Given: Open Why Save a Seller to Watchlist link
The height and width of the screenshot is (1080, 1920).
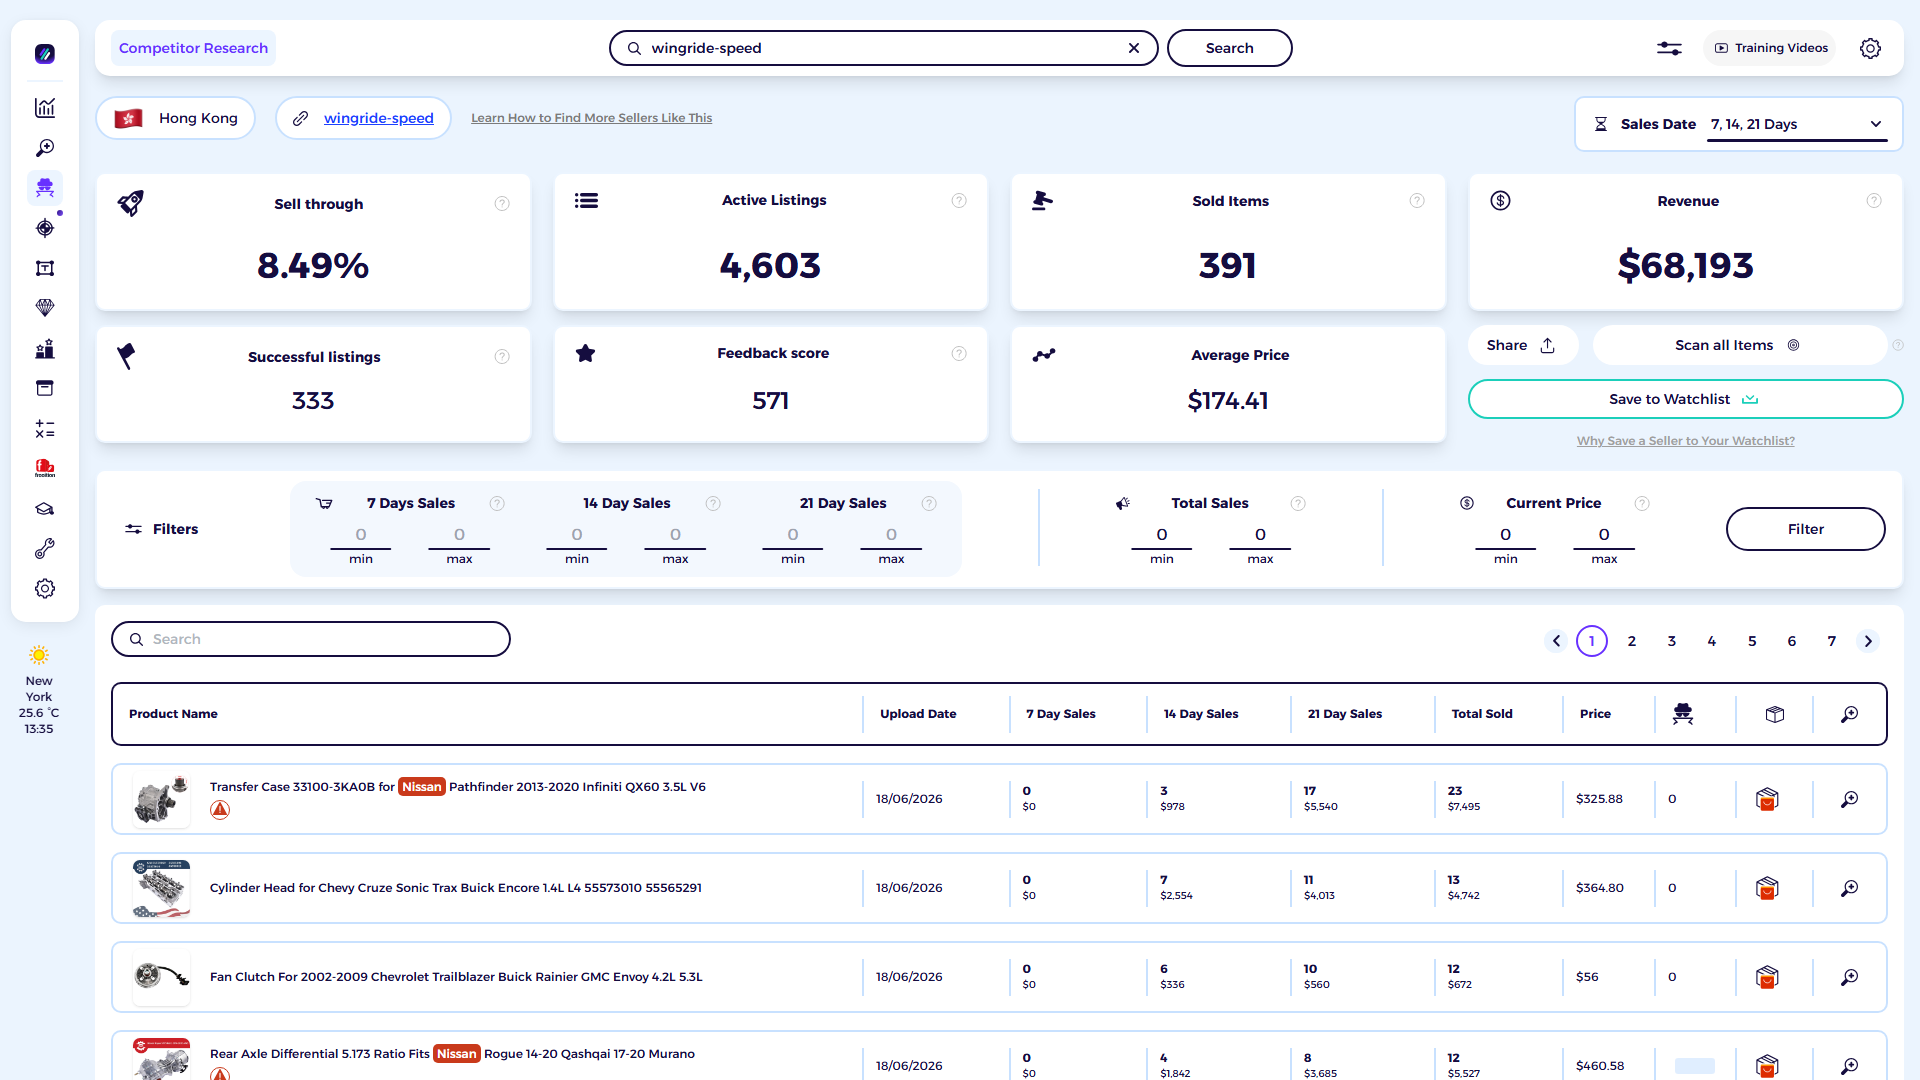Looking at the screenshot, I should [x=1686, y=441].
